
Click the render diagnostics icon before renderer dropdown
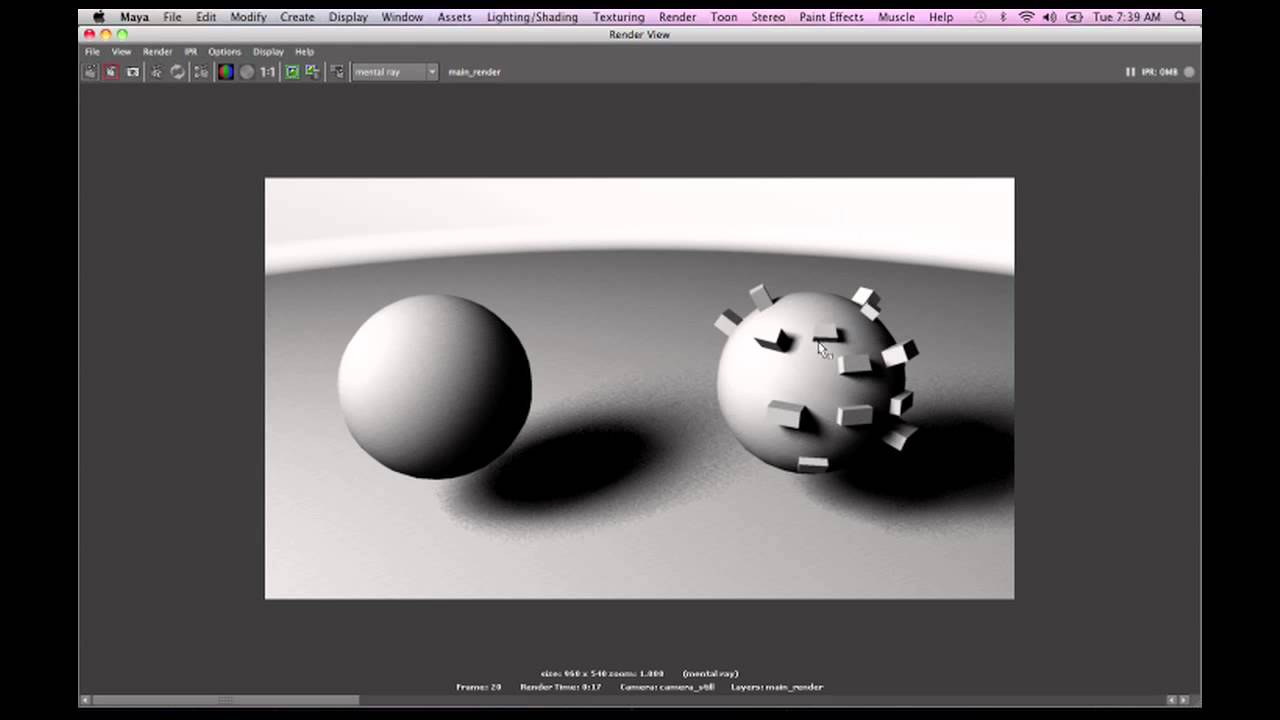pyautogui.click(x=337, y=72)
